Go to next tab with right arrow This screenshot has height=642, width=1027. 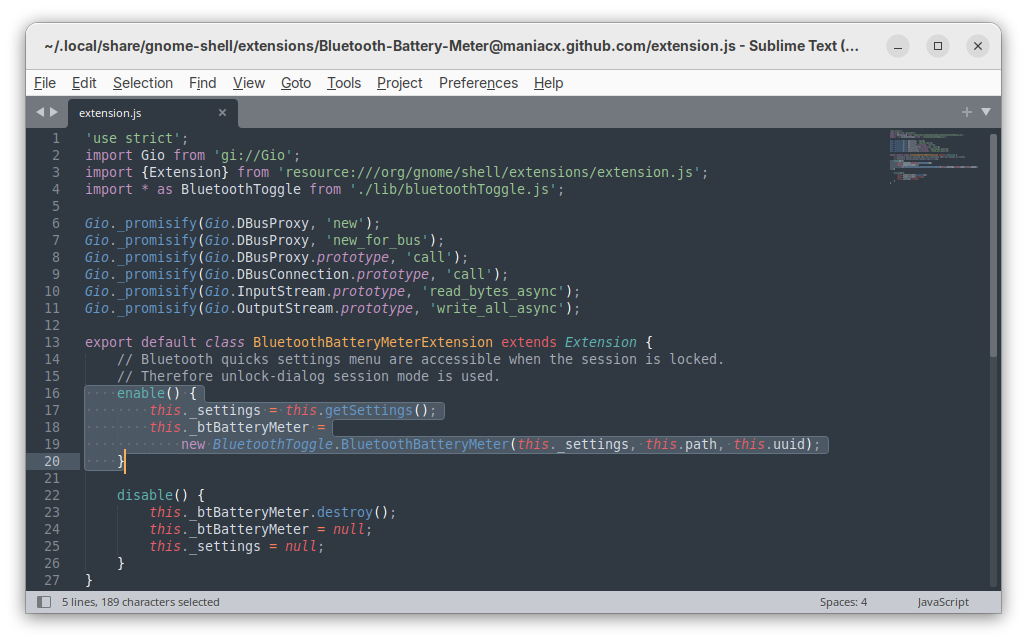click(54, 112)
